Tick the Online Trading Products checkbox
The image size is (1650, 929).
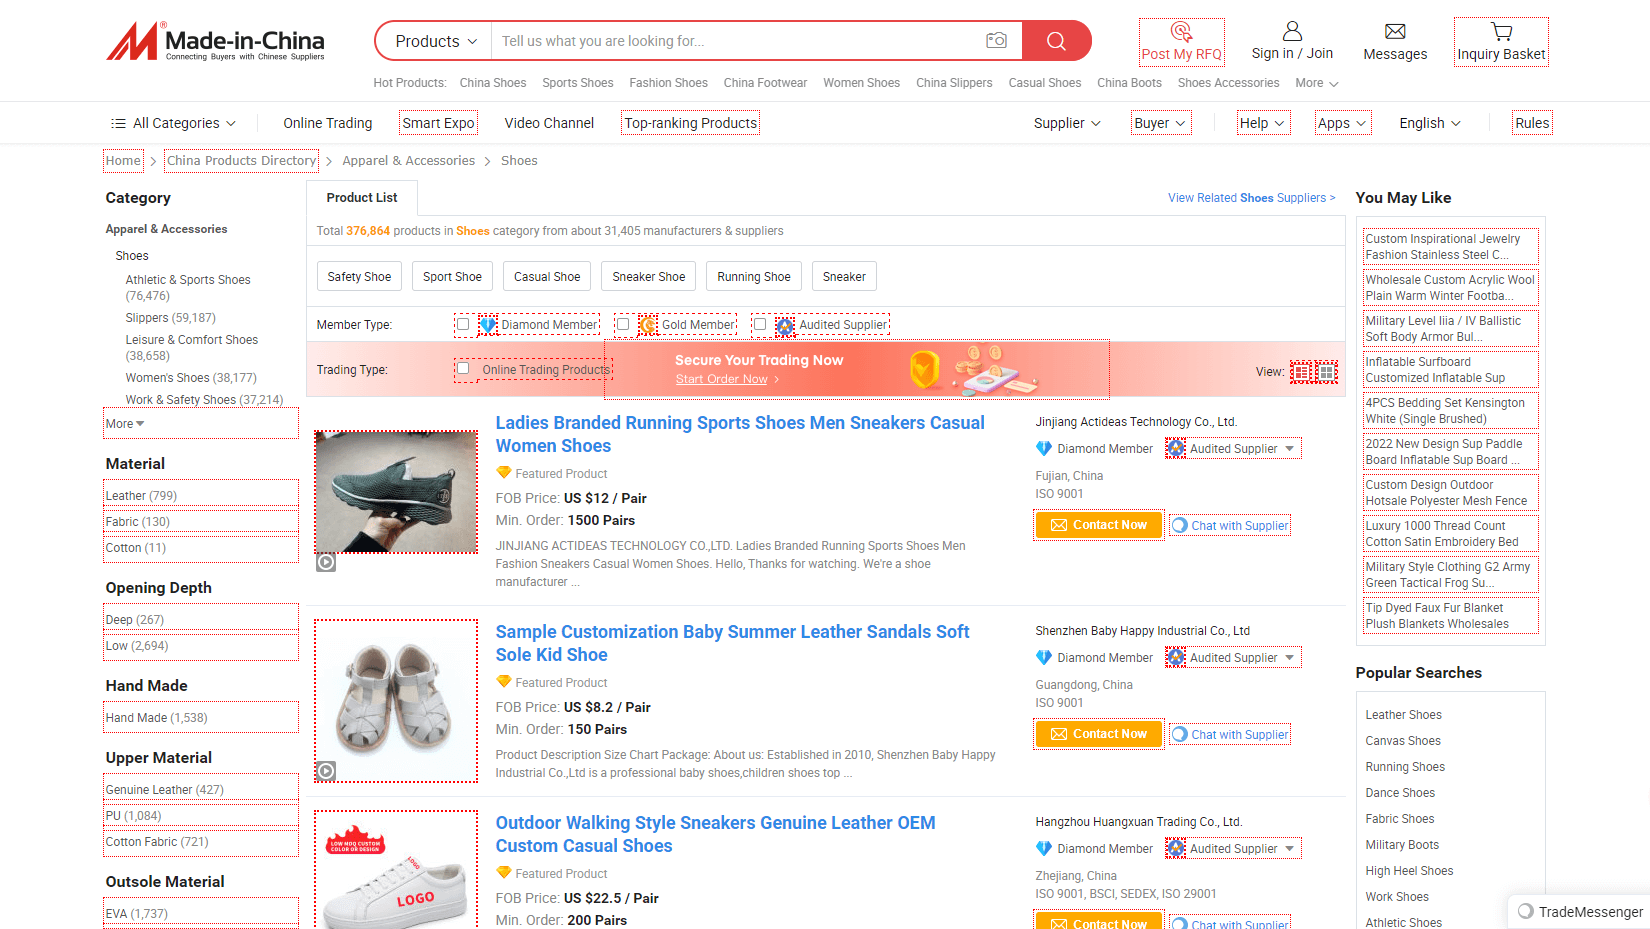[x=463, y=369]
